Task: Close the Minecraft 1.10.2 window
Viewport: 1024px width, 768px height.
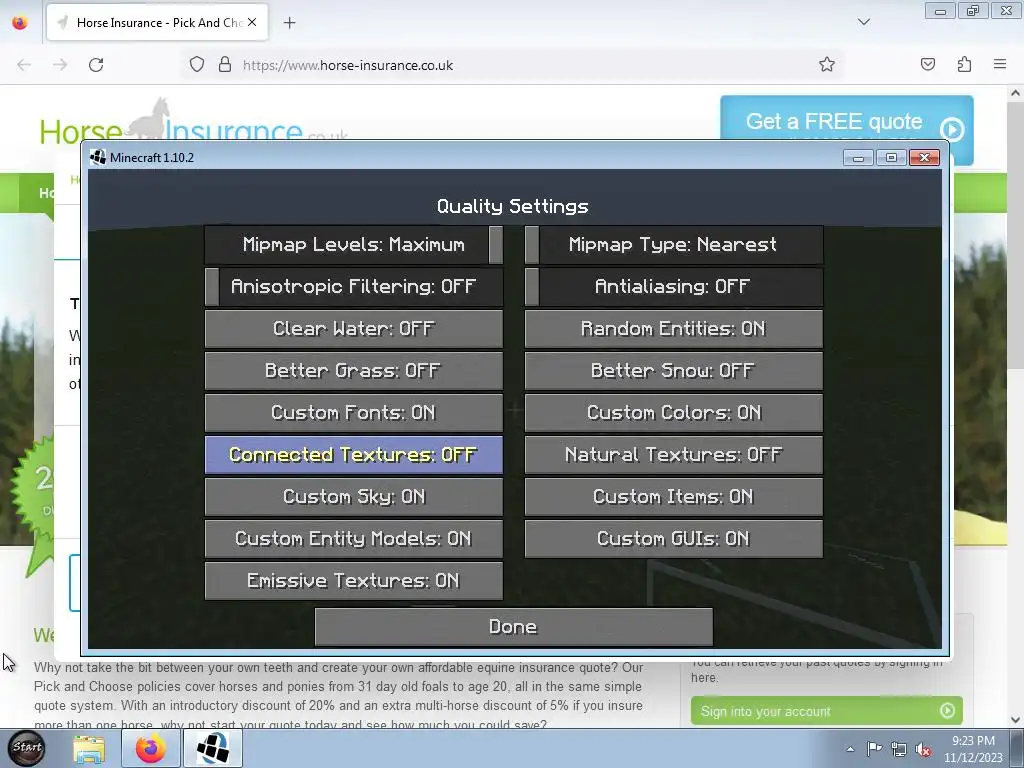Action: (x=924, y=157)
